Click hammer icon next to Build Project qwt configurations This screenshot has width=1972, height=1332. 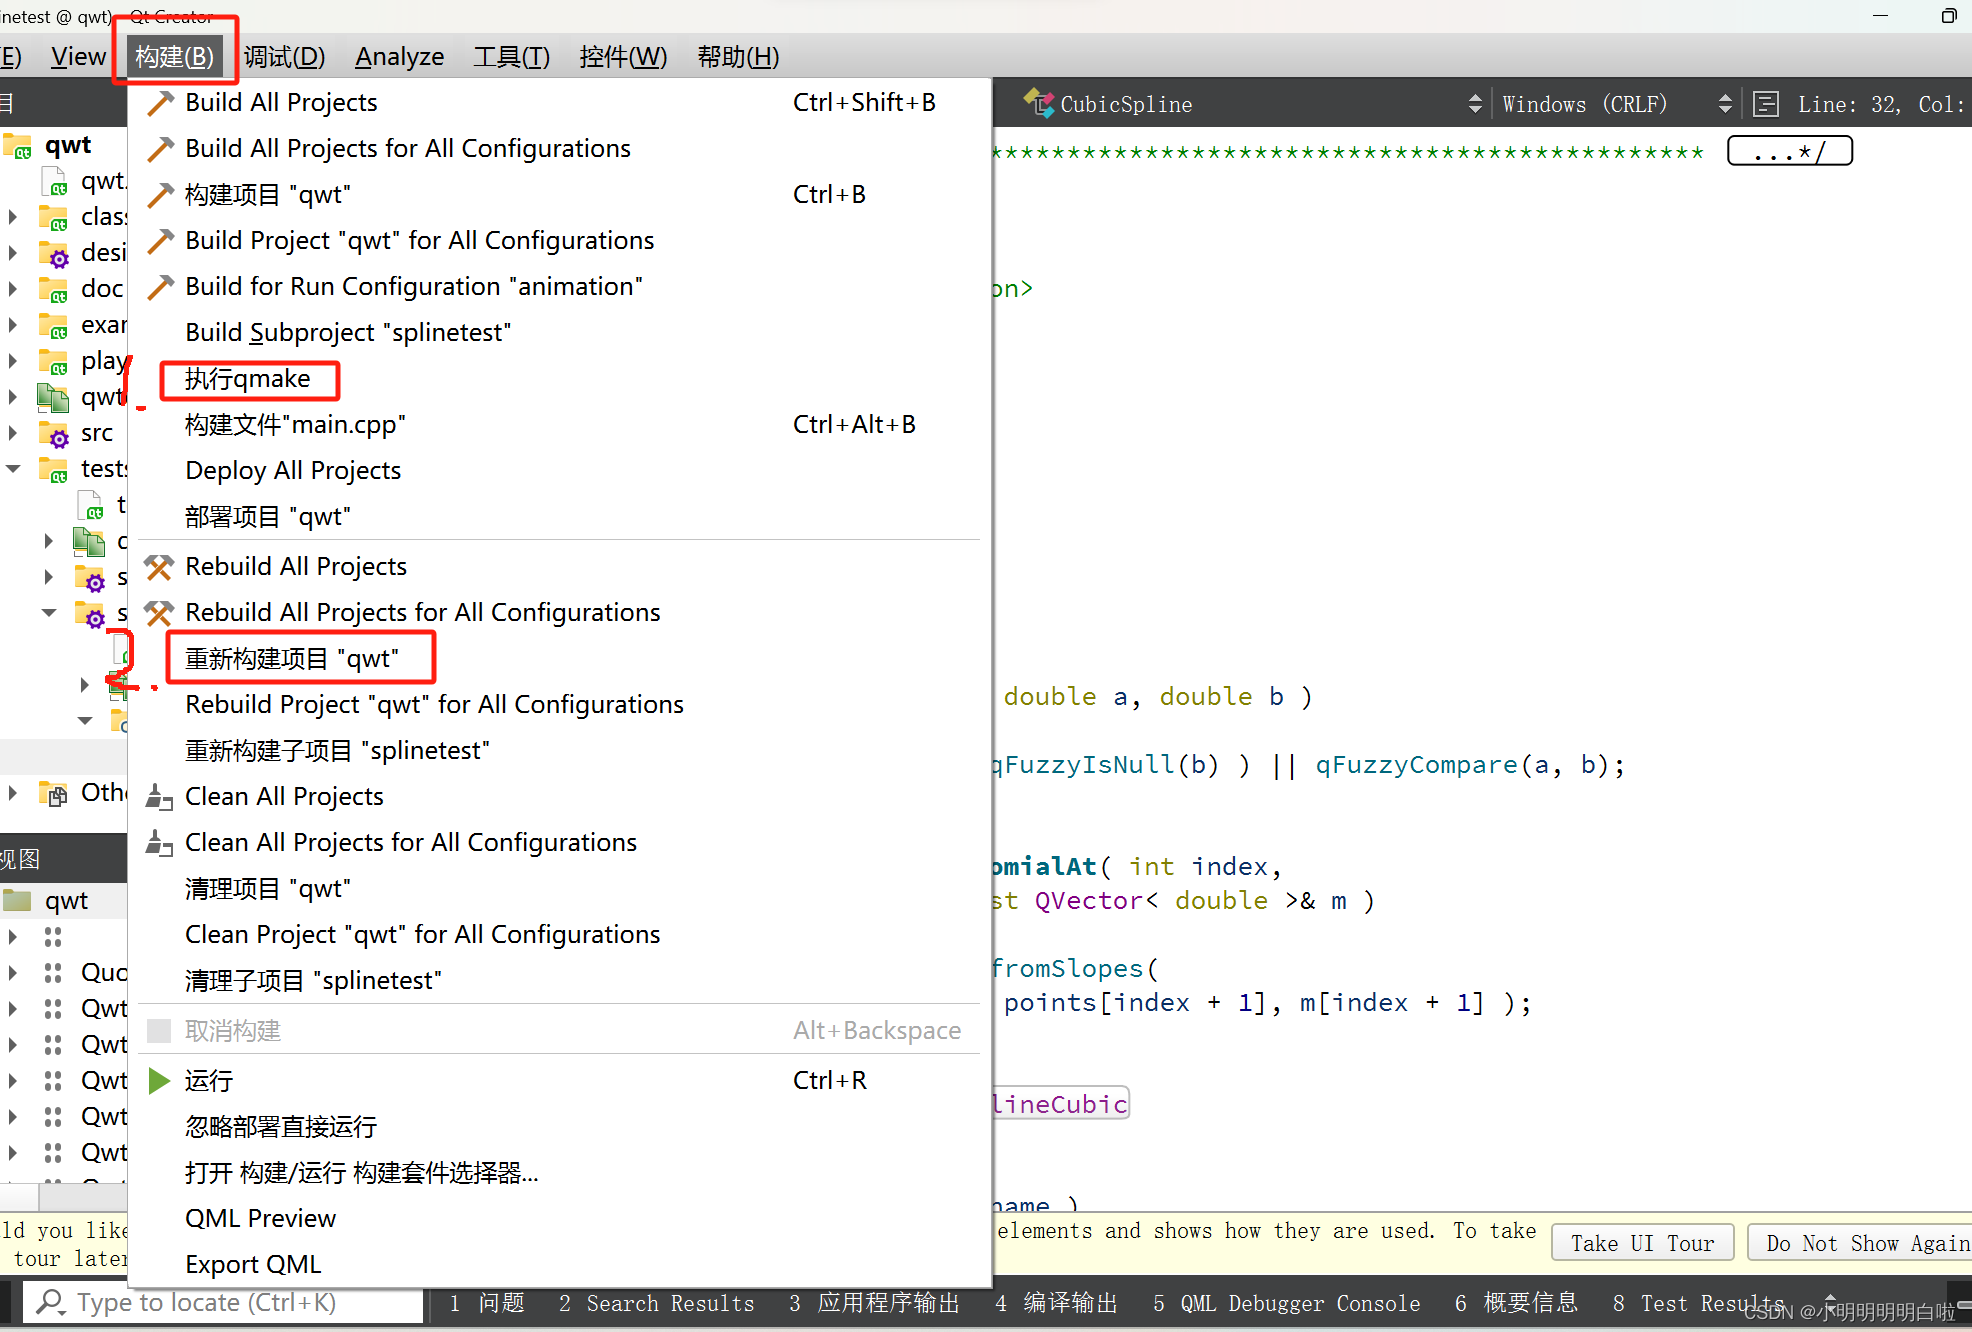click(x=160, y=241)
